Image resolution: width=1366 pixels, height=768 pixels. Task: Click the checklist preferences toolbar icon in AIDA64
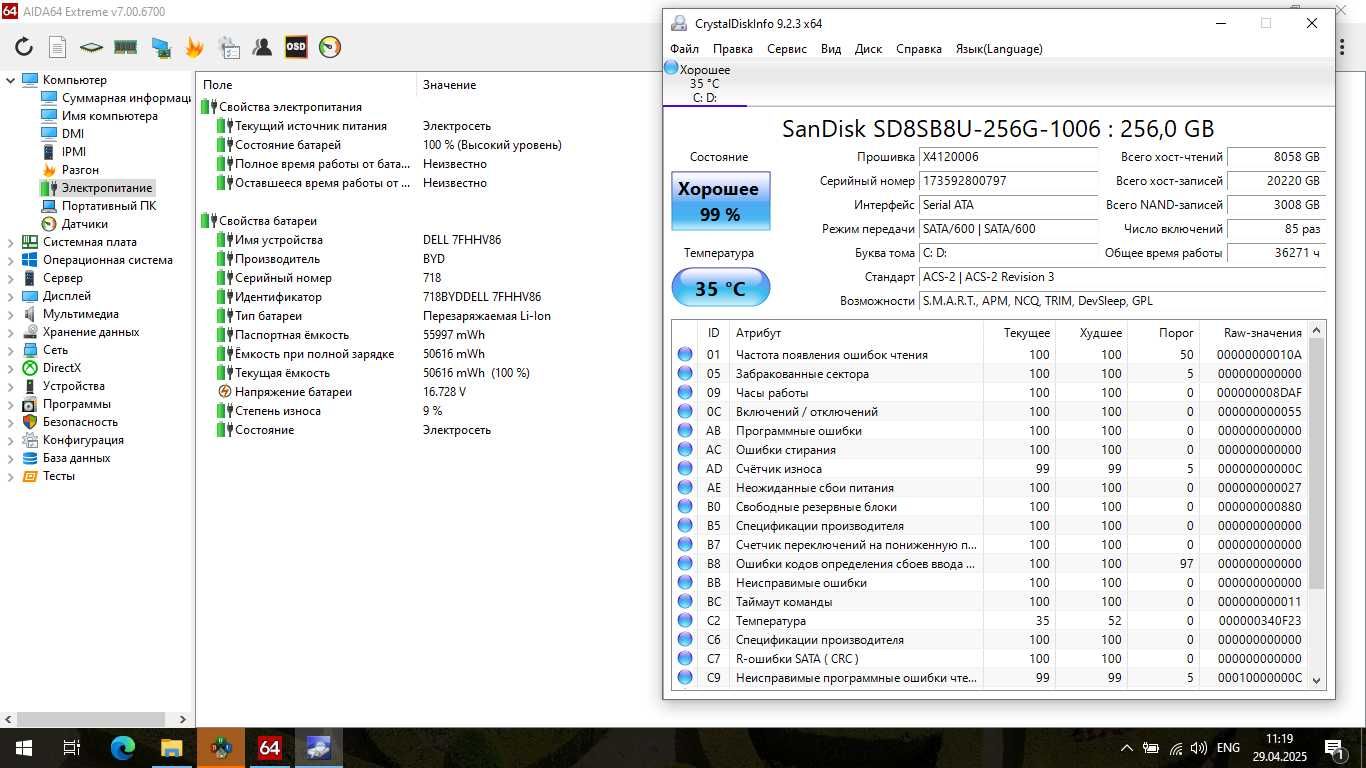229,46
